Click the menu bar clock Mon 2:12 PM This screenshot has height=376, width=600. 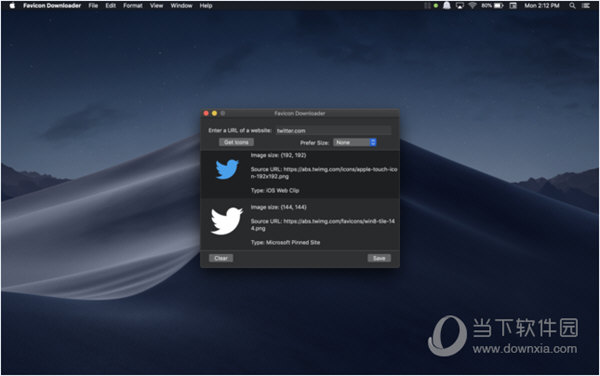coord(542,5)
